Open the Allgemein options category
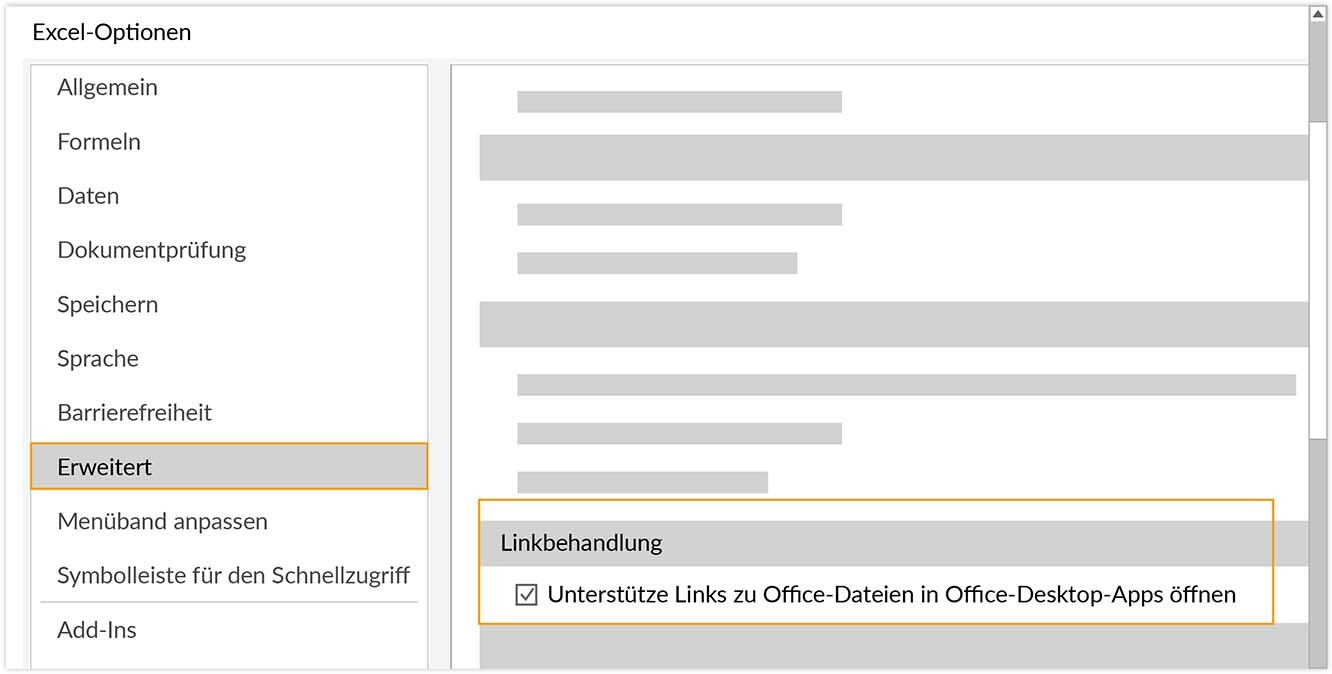 point(107,88)
